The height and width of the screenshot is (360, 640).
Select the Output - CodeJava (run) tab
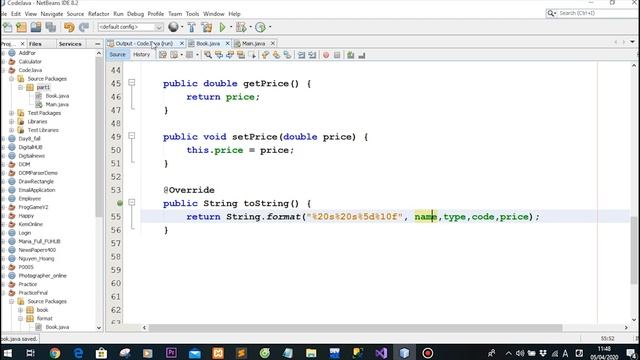pyautogui.click(x=144, y=43)
